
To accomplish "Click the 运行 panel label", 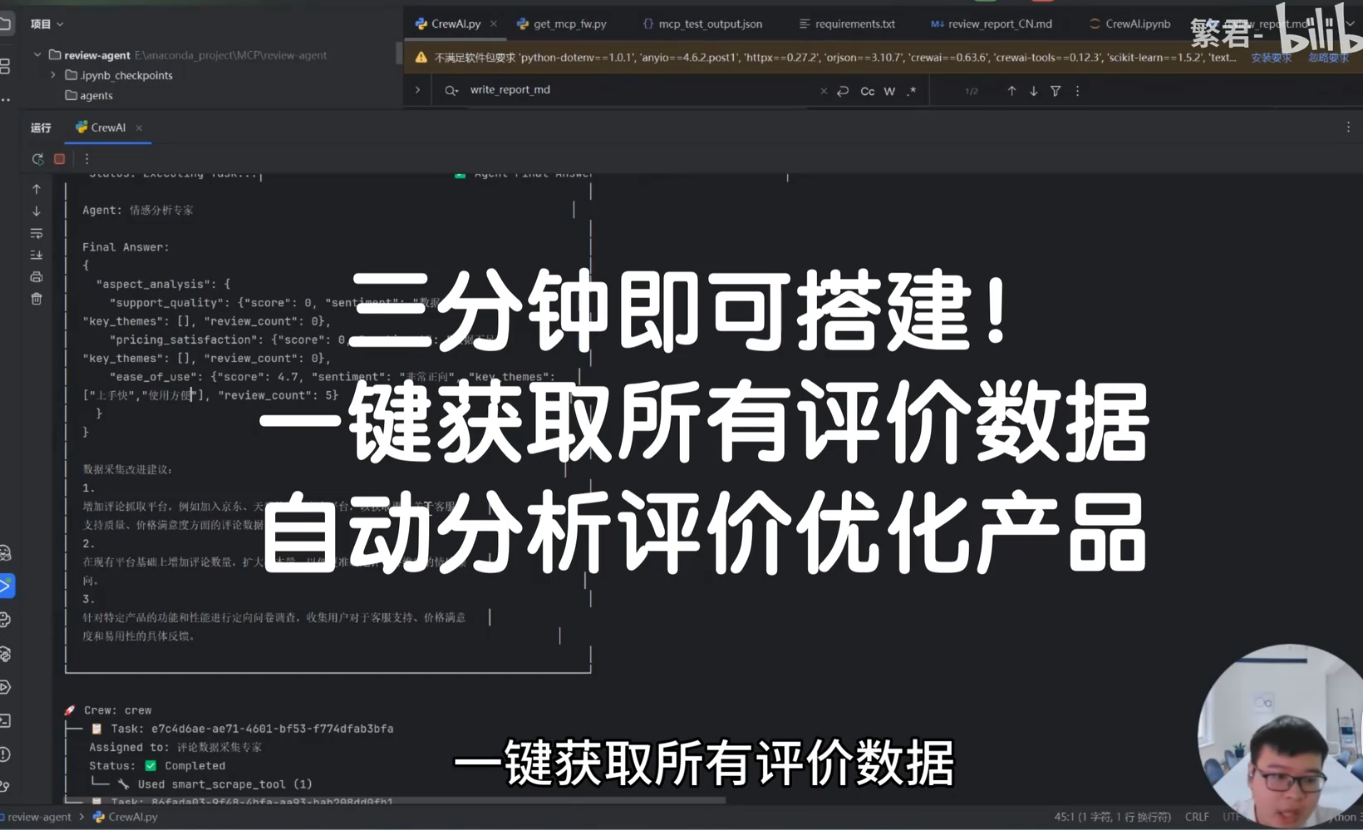I will 41,128.
